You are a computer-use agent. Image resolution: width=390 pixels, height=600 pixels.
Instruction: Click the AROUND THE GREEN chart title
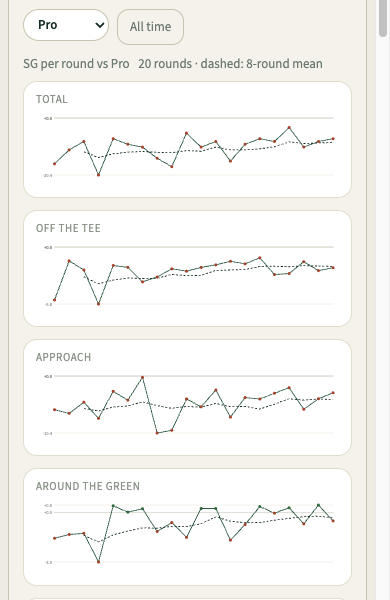(x=88, y=486)
